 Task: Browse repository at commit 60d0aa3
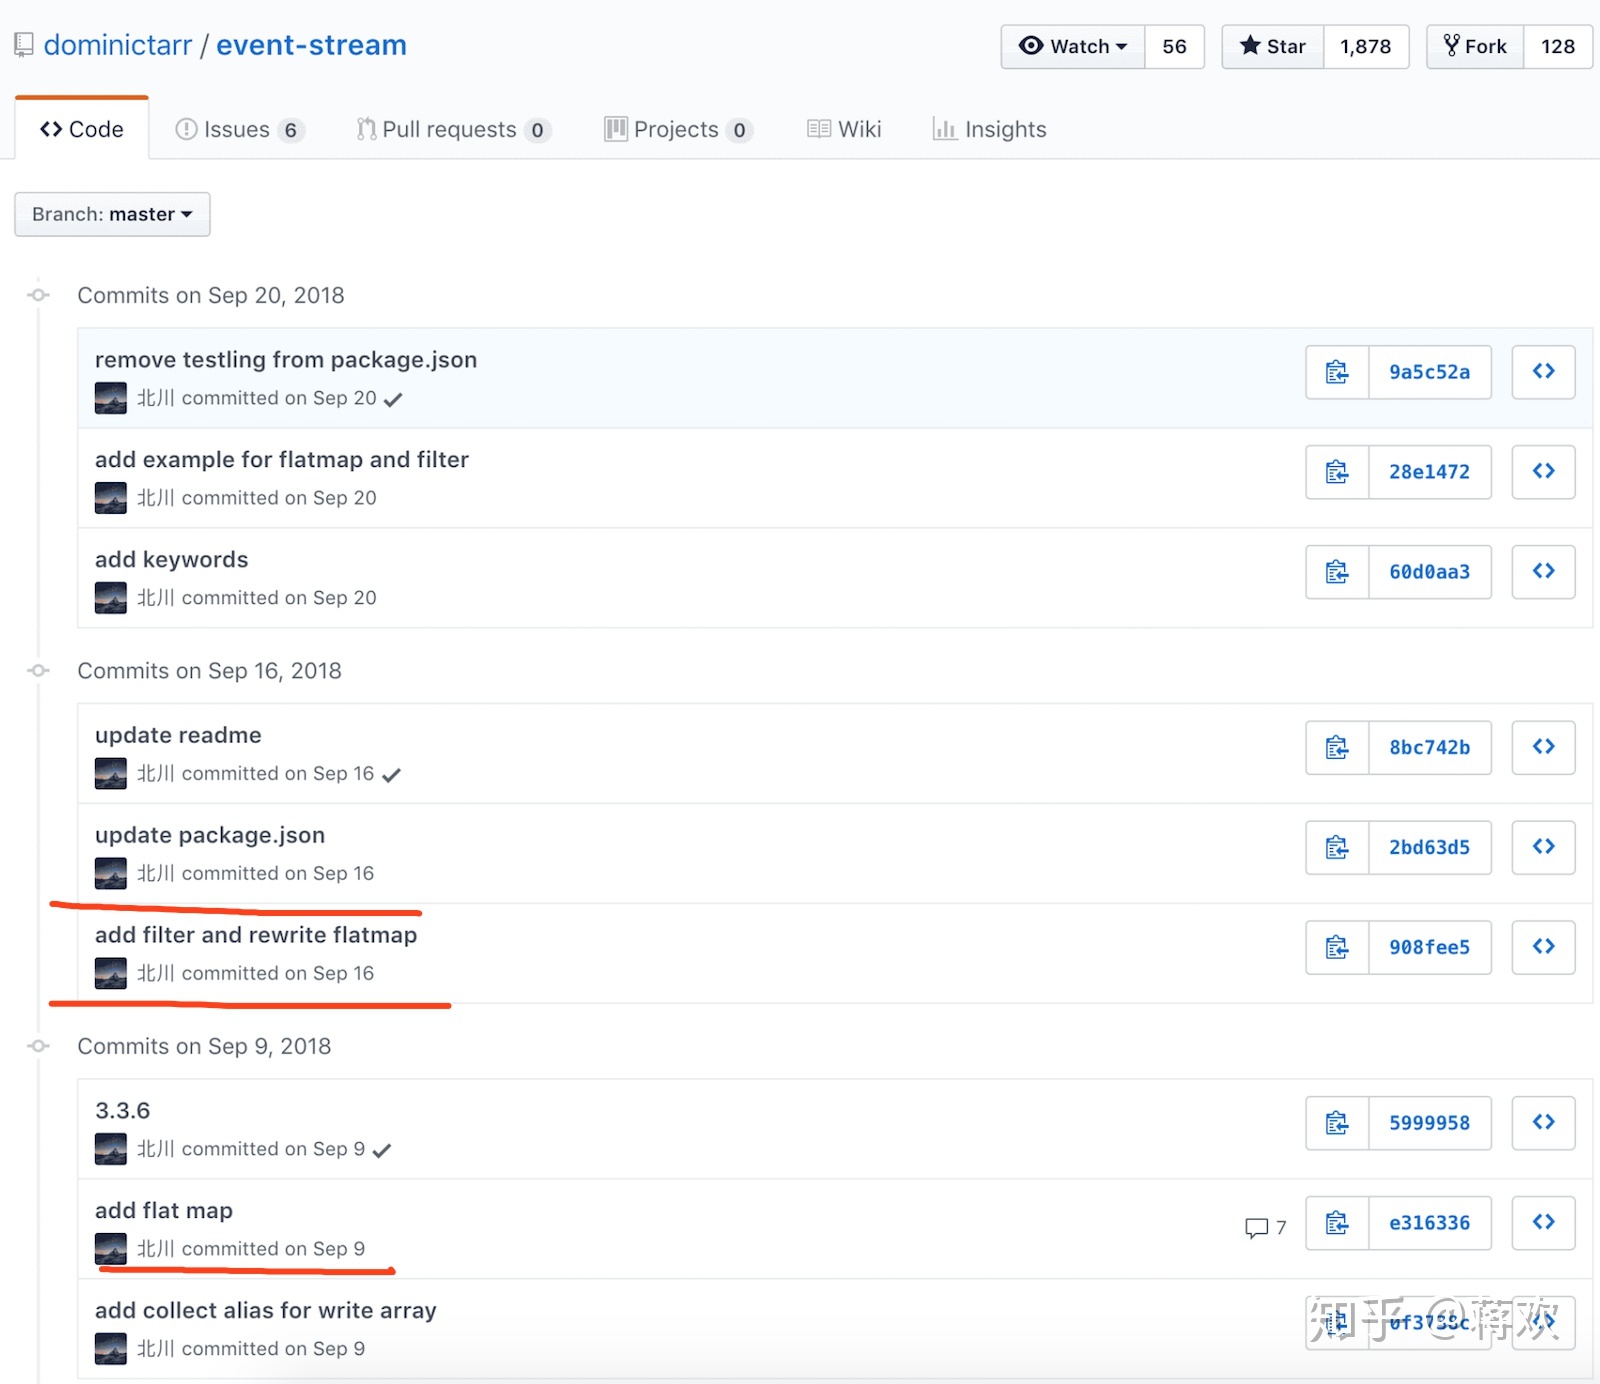[x=1543, y=572]
